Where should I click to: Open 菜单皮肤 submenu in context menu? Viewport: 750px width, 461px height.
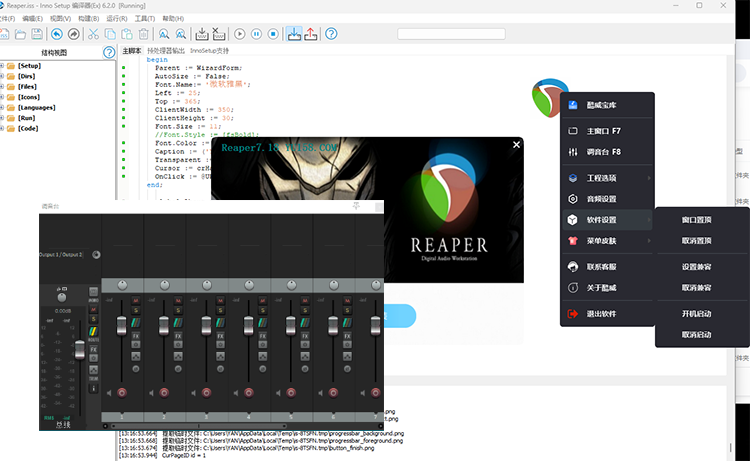coord(607,241)
